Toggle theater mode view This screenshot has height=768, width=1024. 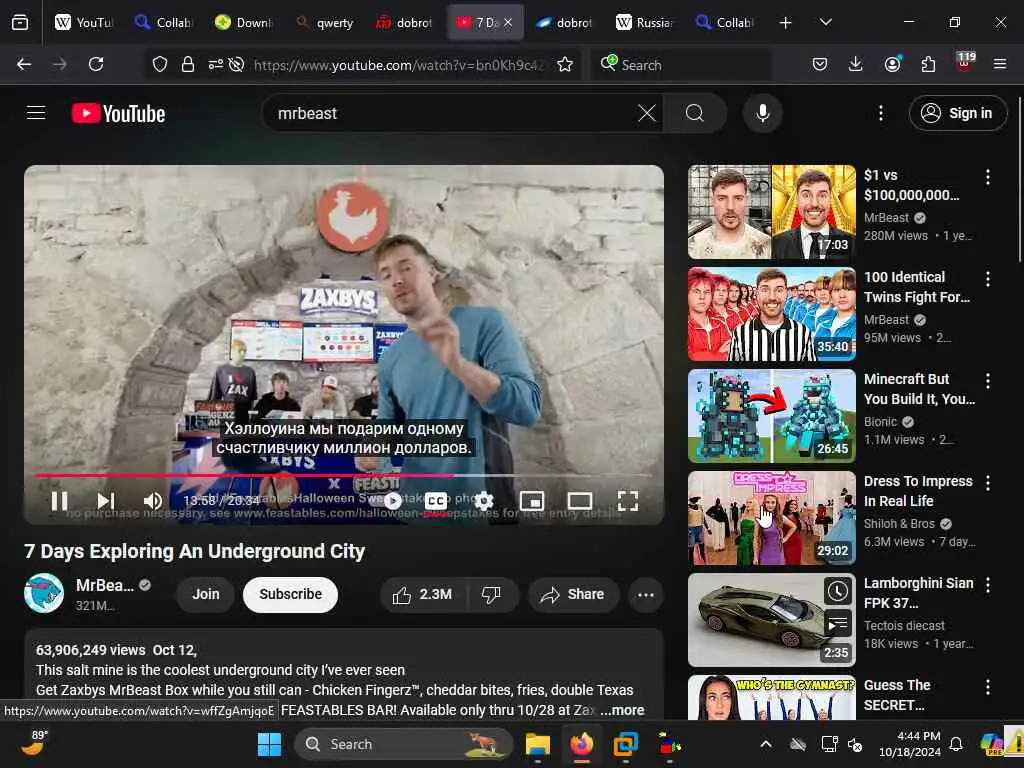[580, 501]
